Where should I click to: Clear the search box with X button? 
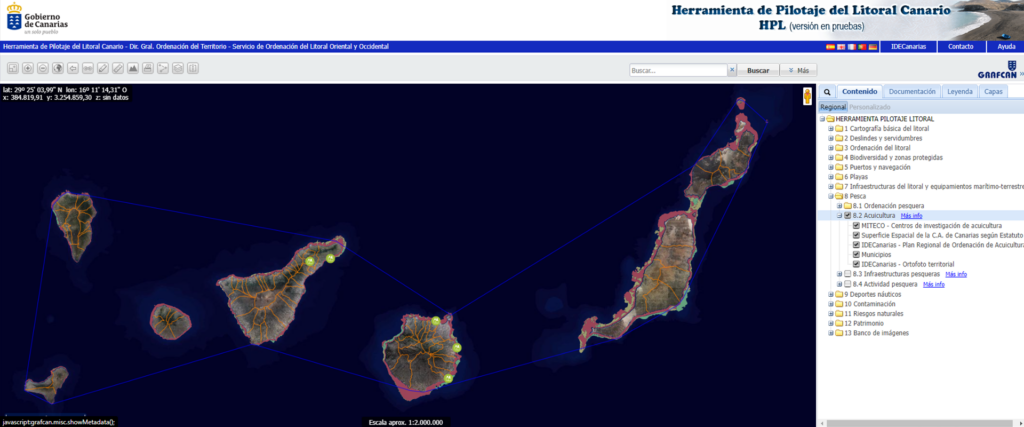point(731,70)
